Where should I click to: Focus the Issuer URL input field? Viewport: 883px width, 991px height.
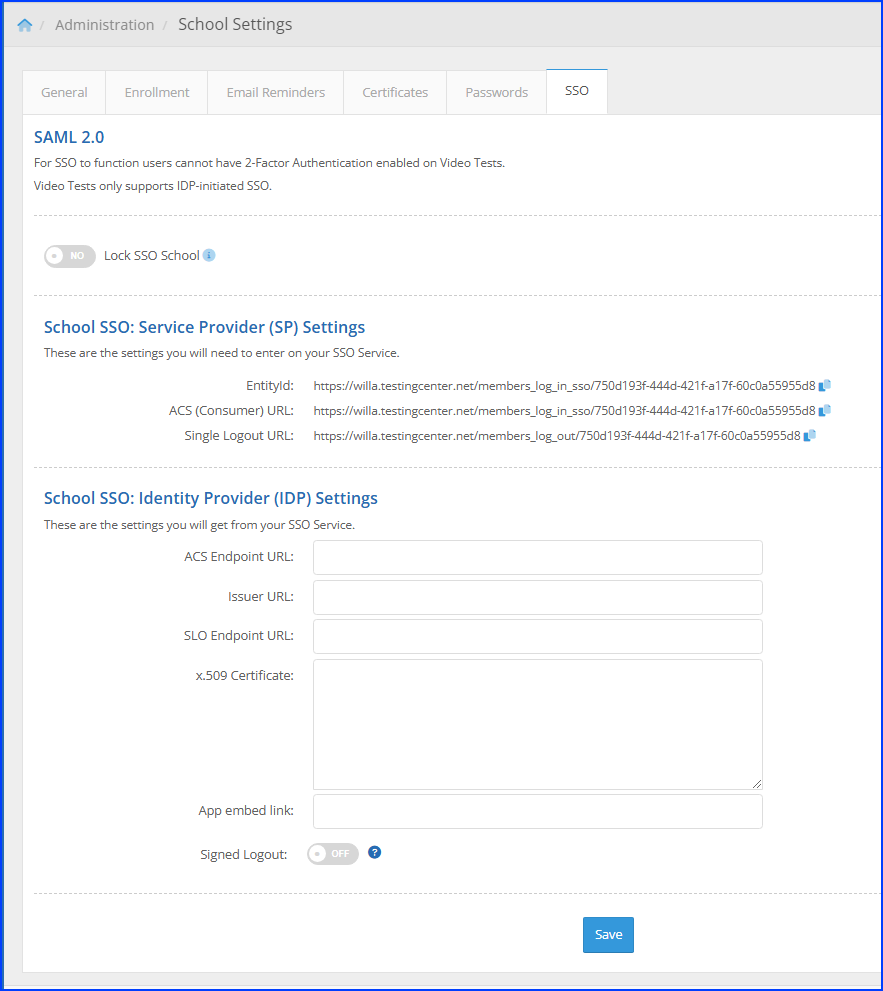pyautogui.click(x=537, y=597)
